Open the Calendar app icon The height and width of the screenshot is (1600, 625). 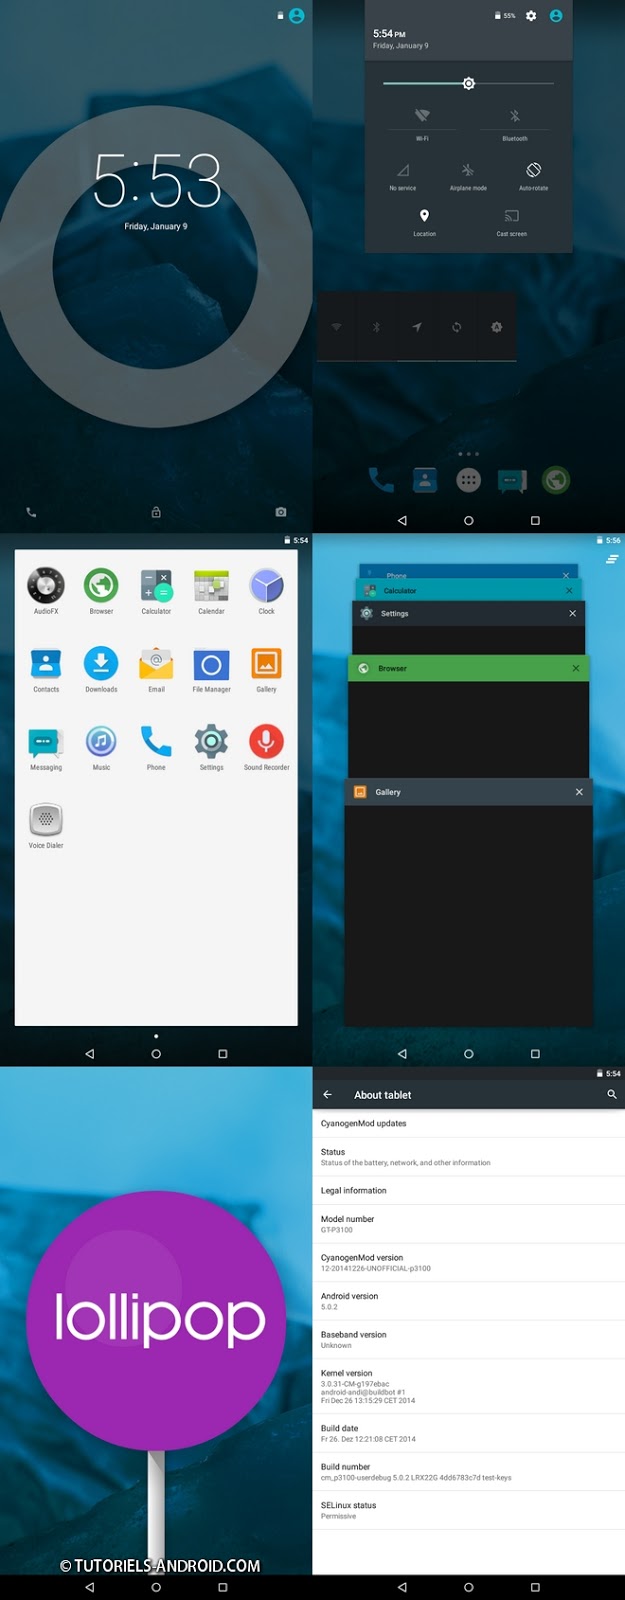tap(211, 586)
